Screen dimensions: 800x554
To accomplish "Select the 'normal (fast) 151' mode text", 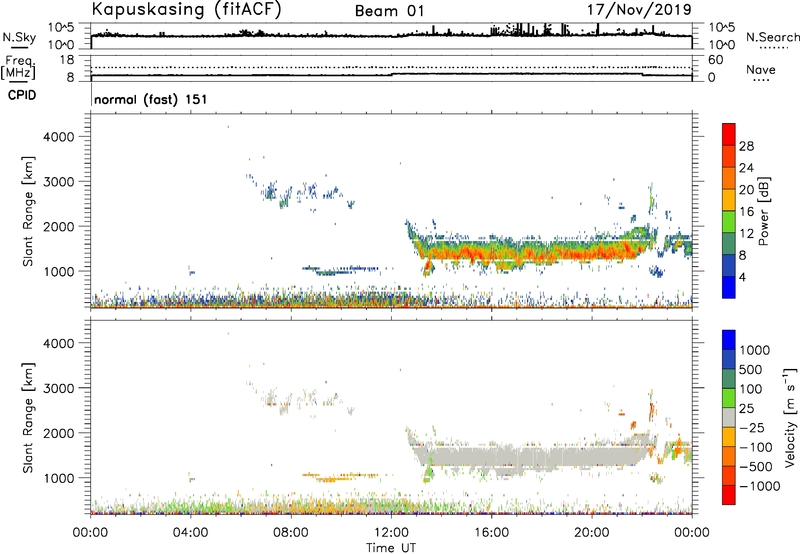I will tap(151, 99).
